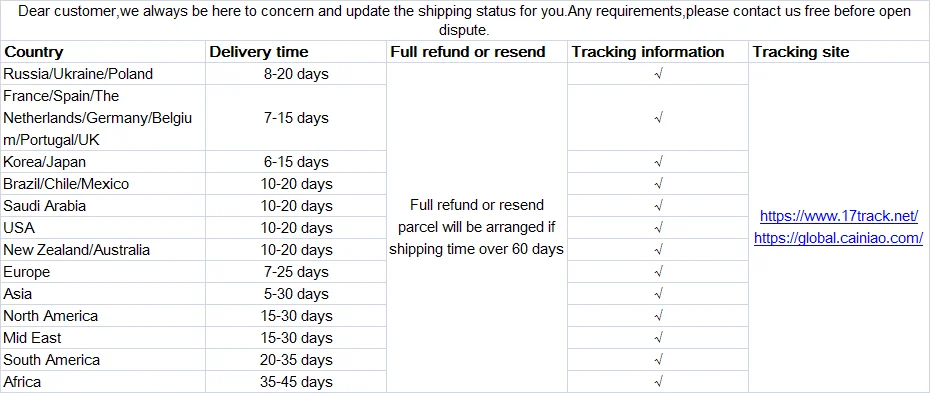This screenshot has width=930, height=393.
Task: Click the Dear customer notice text
Action: [x=464, y=20]
